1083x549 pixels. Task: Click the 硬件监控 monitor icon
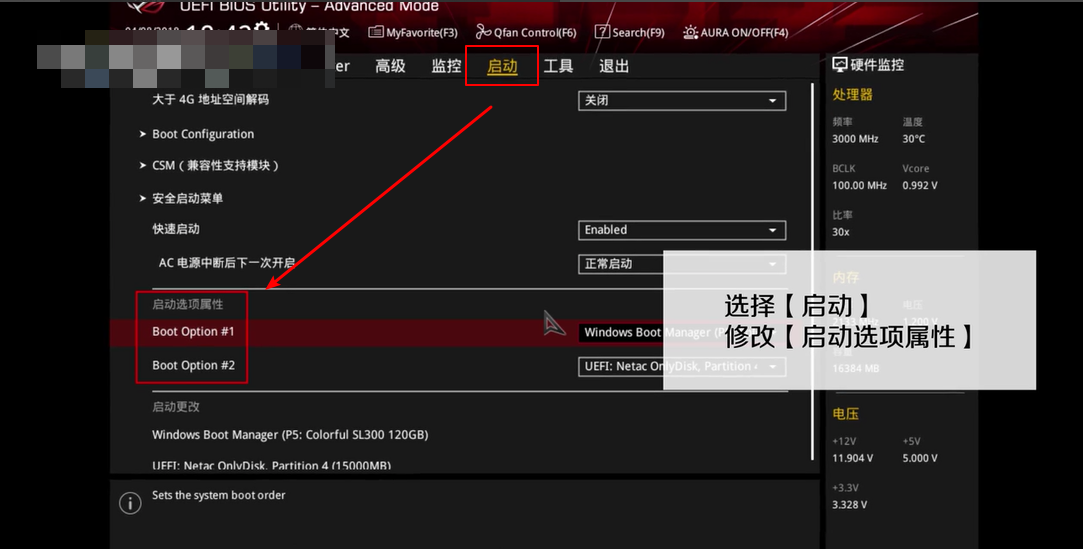coord(840,65)
